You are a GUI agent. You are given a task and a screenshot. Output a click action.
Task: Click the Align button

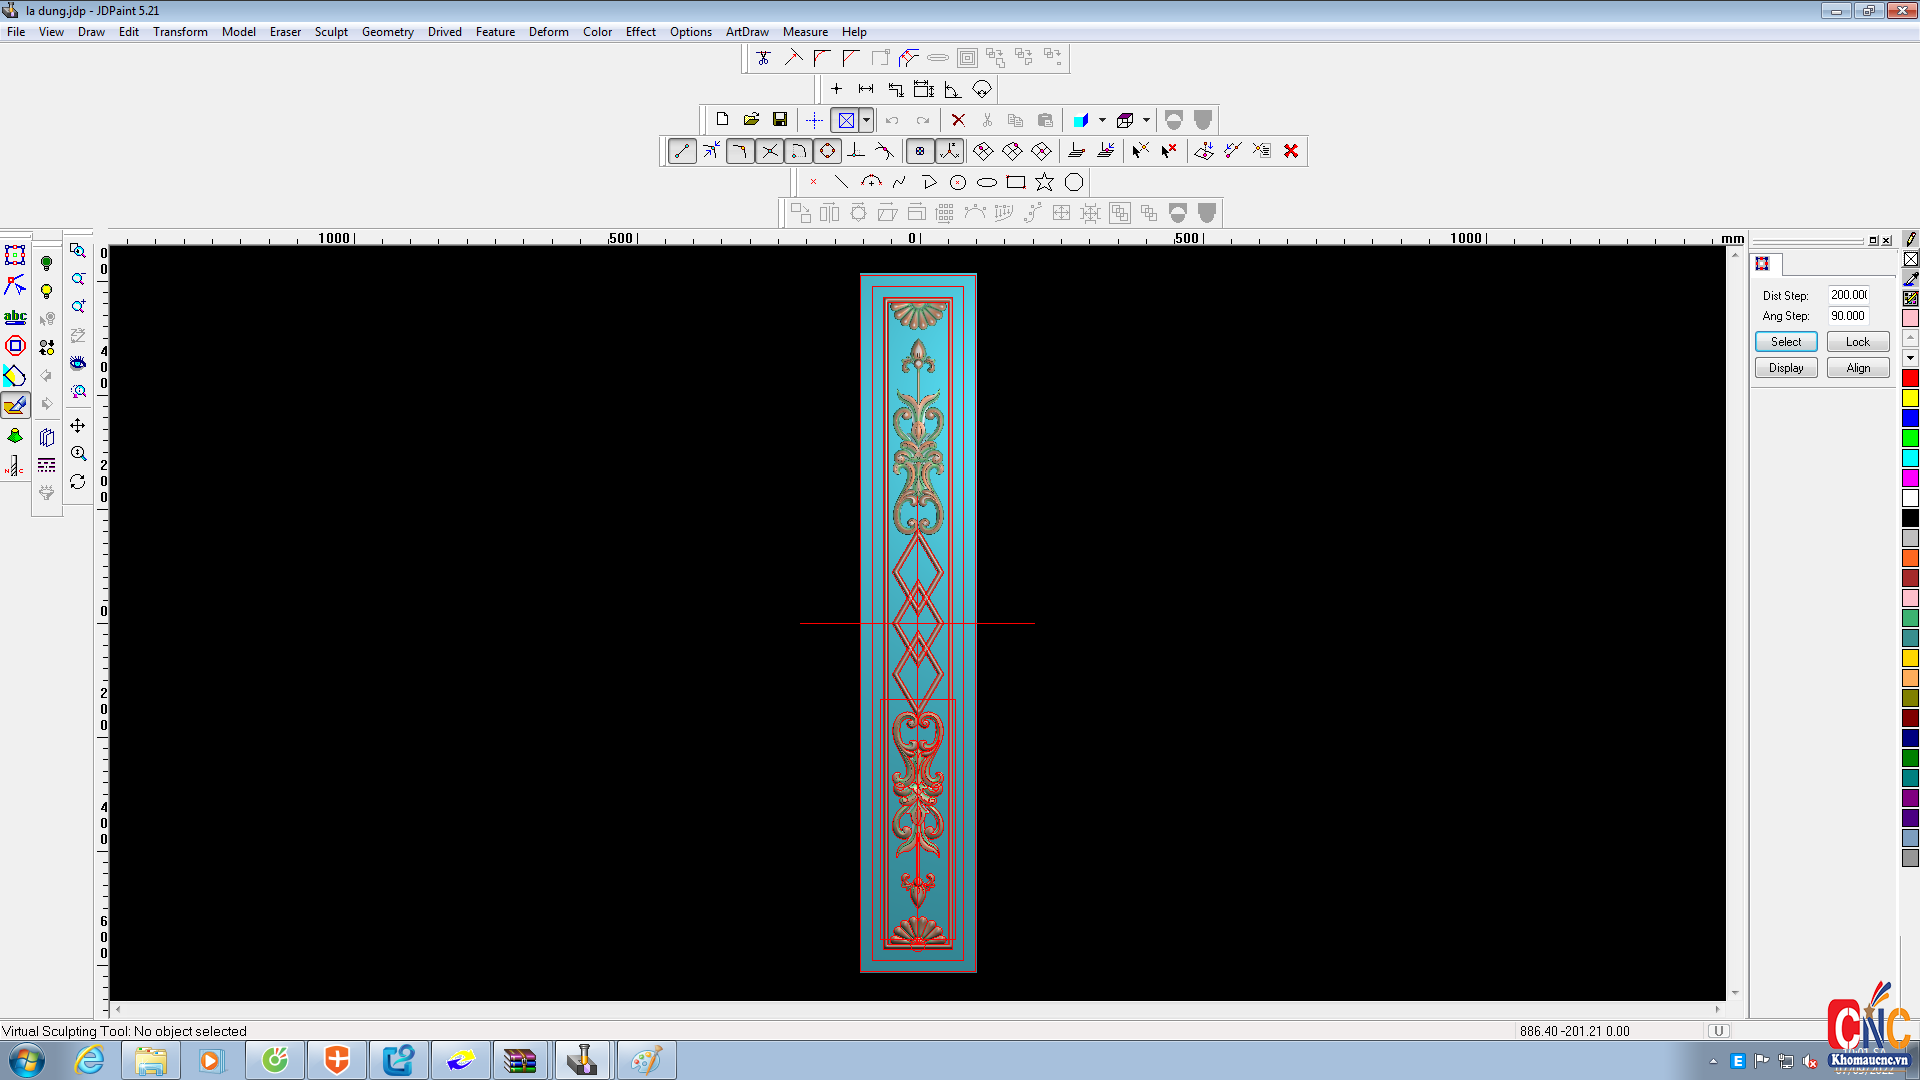[x=1857, y=368]
